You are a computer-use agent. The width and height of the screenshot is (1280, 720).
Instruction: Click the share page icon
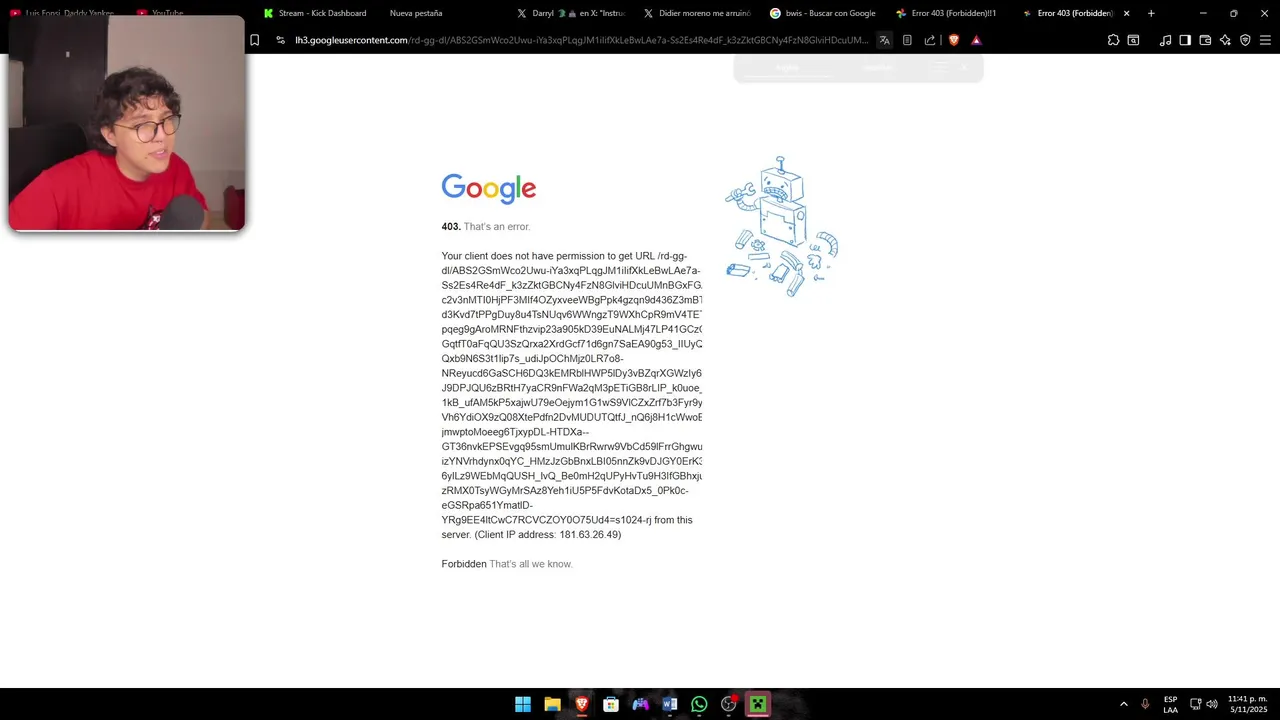tap(930, 40)
